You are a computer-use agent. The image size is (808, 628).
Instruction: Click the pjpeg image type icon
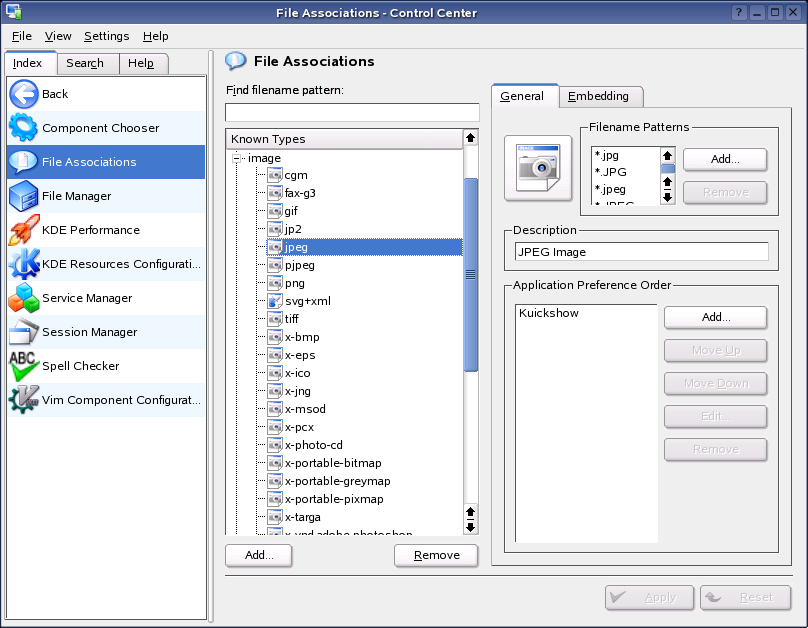pos(275,265)
